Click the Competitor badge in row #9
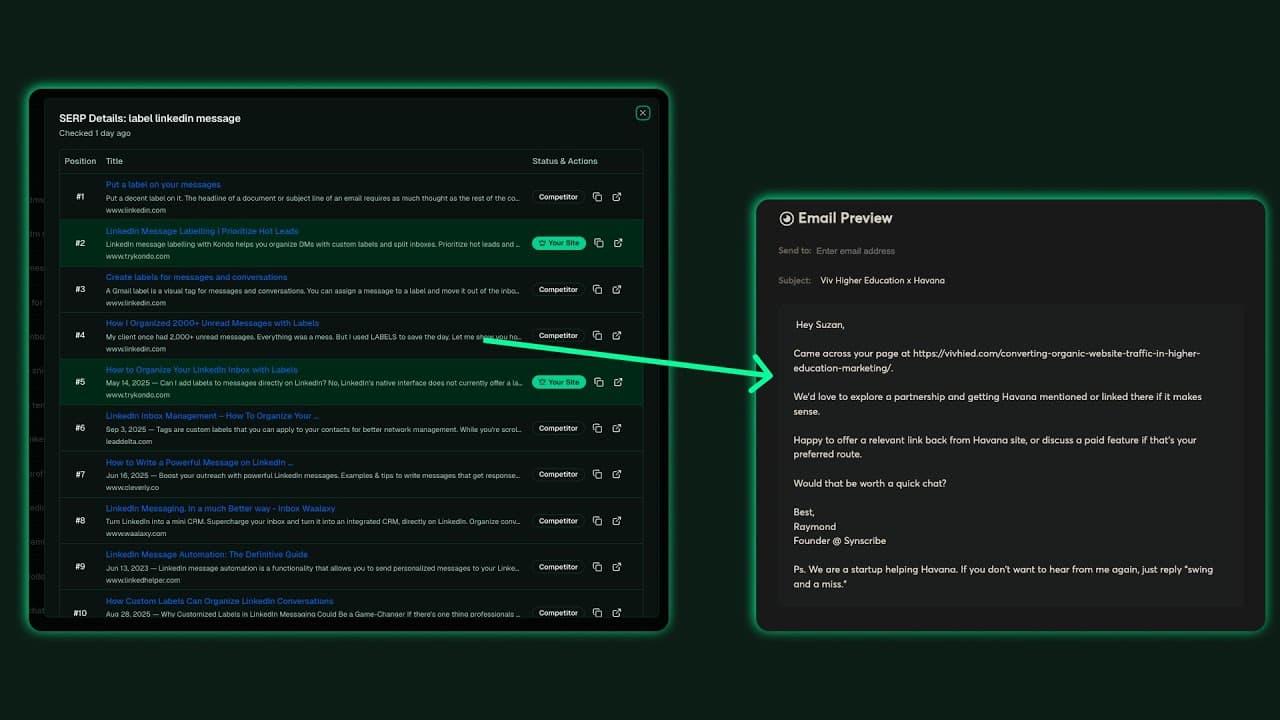This screenshot has height=720, width=1280. click(558, 567)
